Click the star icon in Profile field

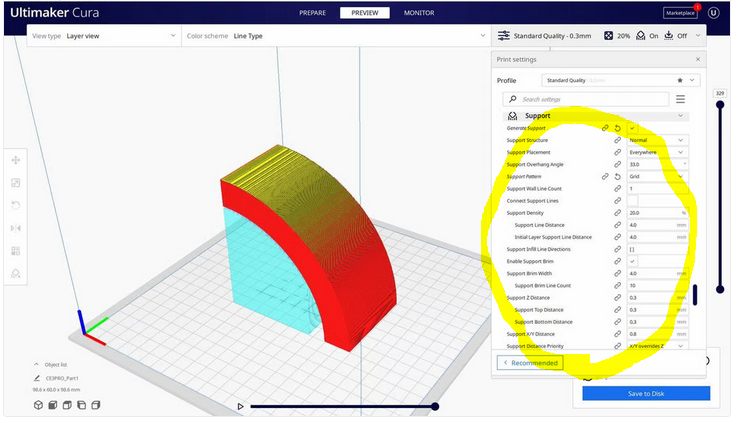[680, 80]
